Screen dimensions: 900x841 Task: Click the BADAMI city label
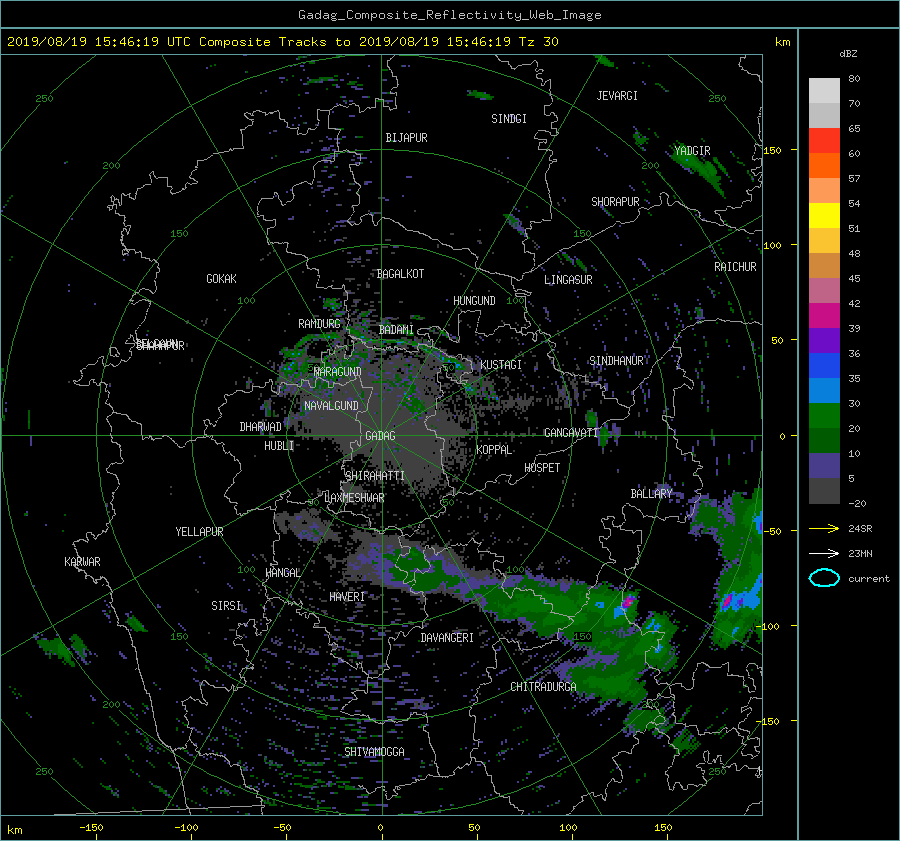(x=396, y=330)
